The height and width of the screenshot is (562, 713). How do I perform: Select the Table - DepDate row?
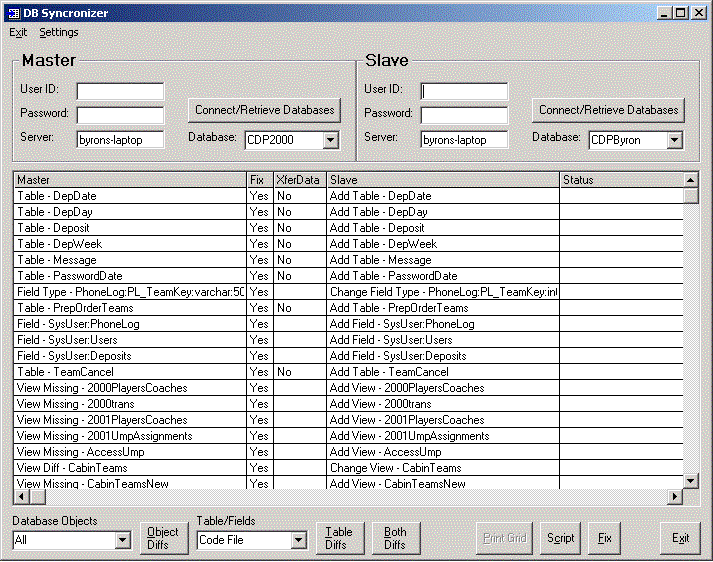point(130,196)
